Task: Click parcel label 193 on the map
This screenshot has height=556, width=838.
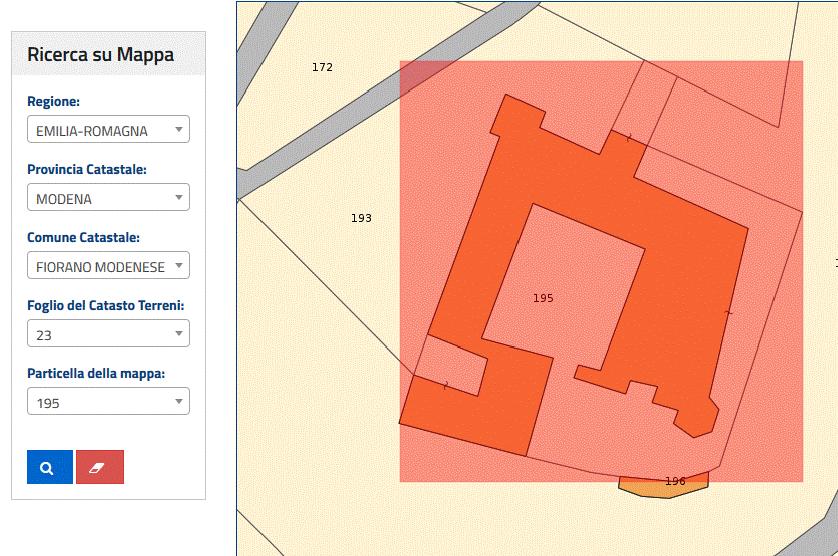Action: tap(361, 218)
